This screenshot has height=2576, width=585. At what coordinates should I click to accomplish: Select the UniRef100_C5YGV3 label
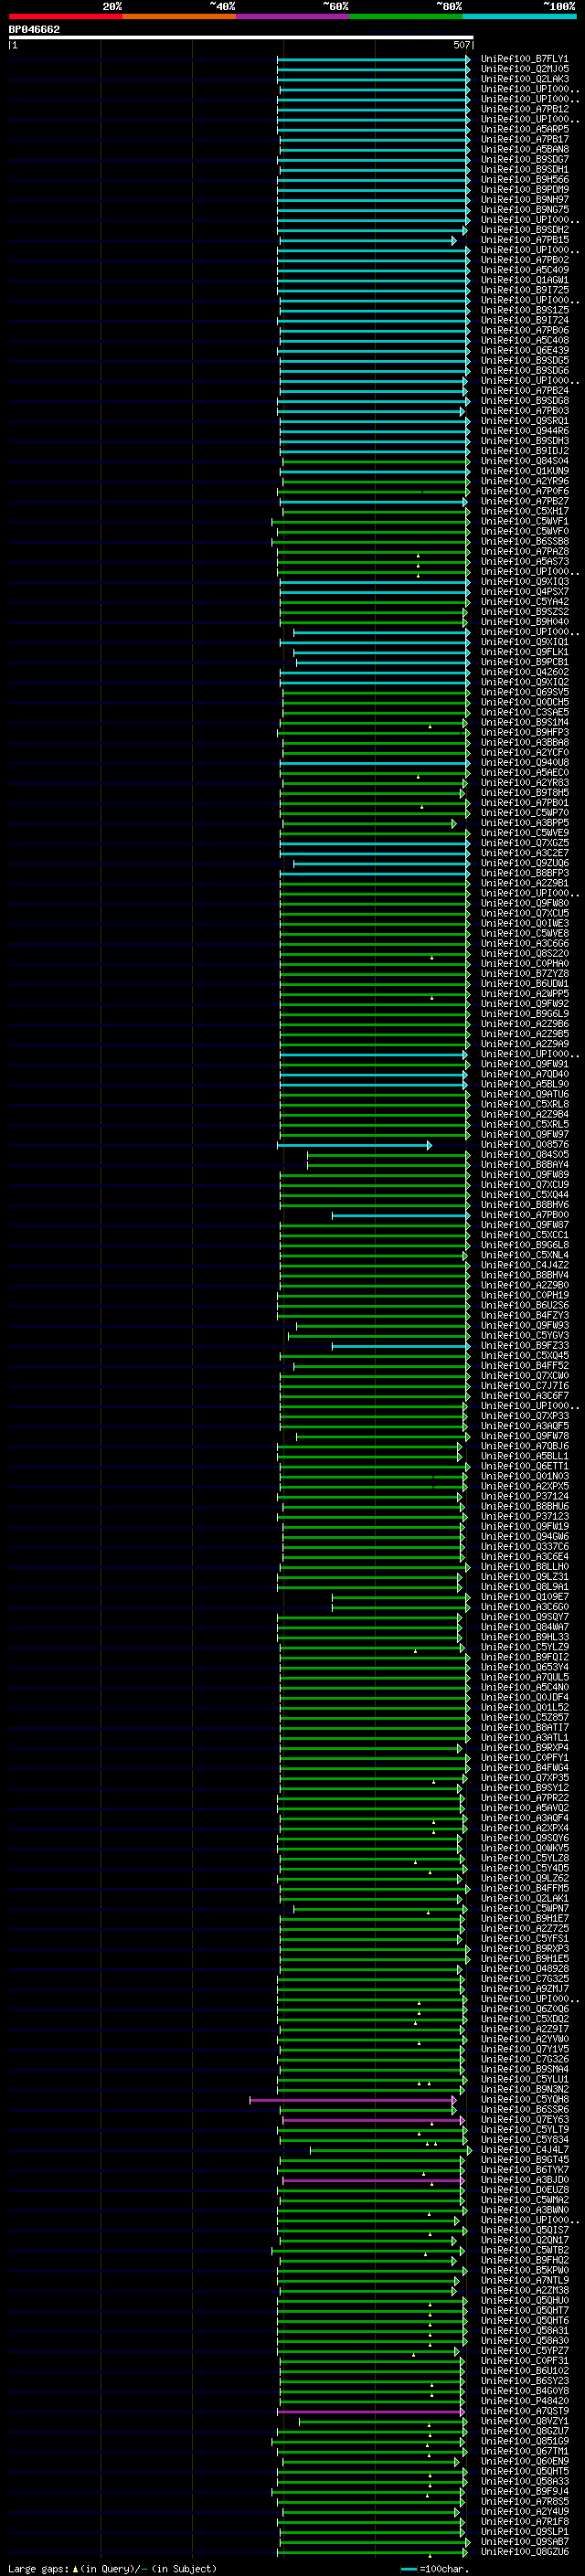(x=524, y=1336)
